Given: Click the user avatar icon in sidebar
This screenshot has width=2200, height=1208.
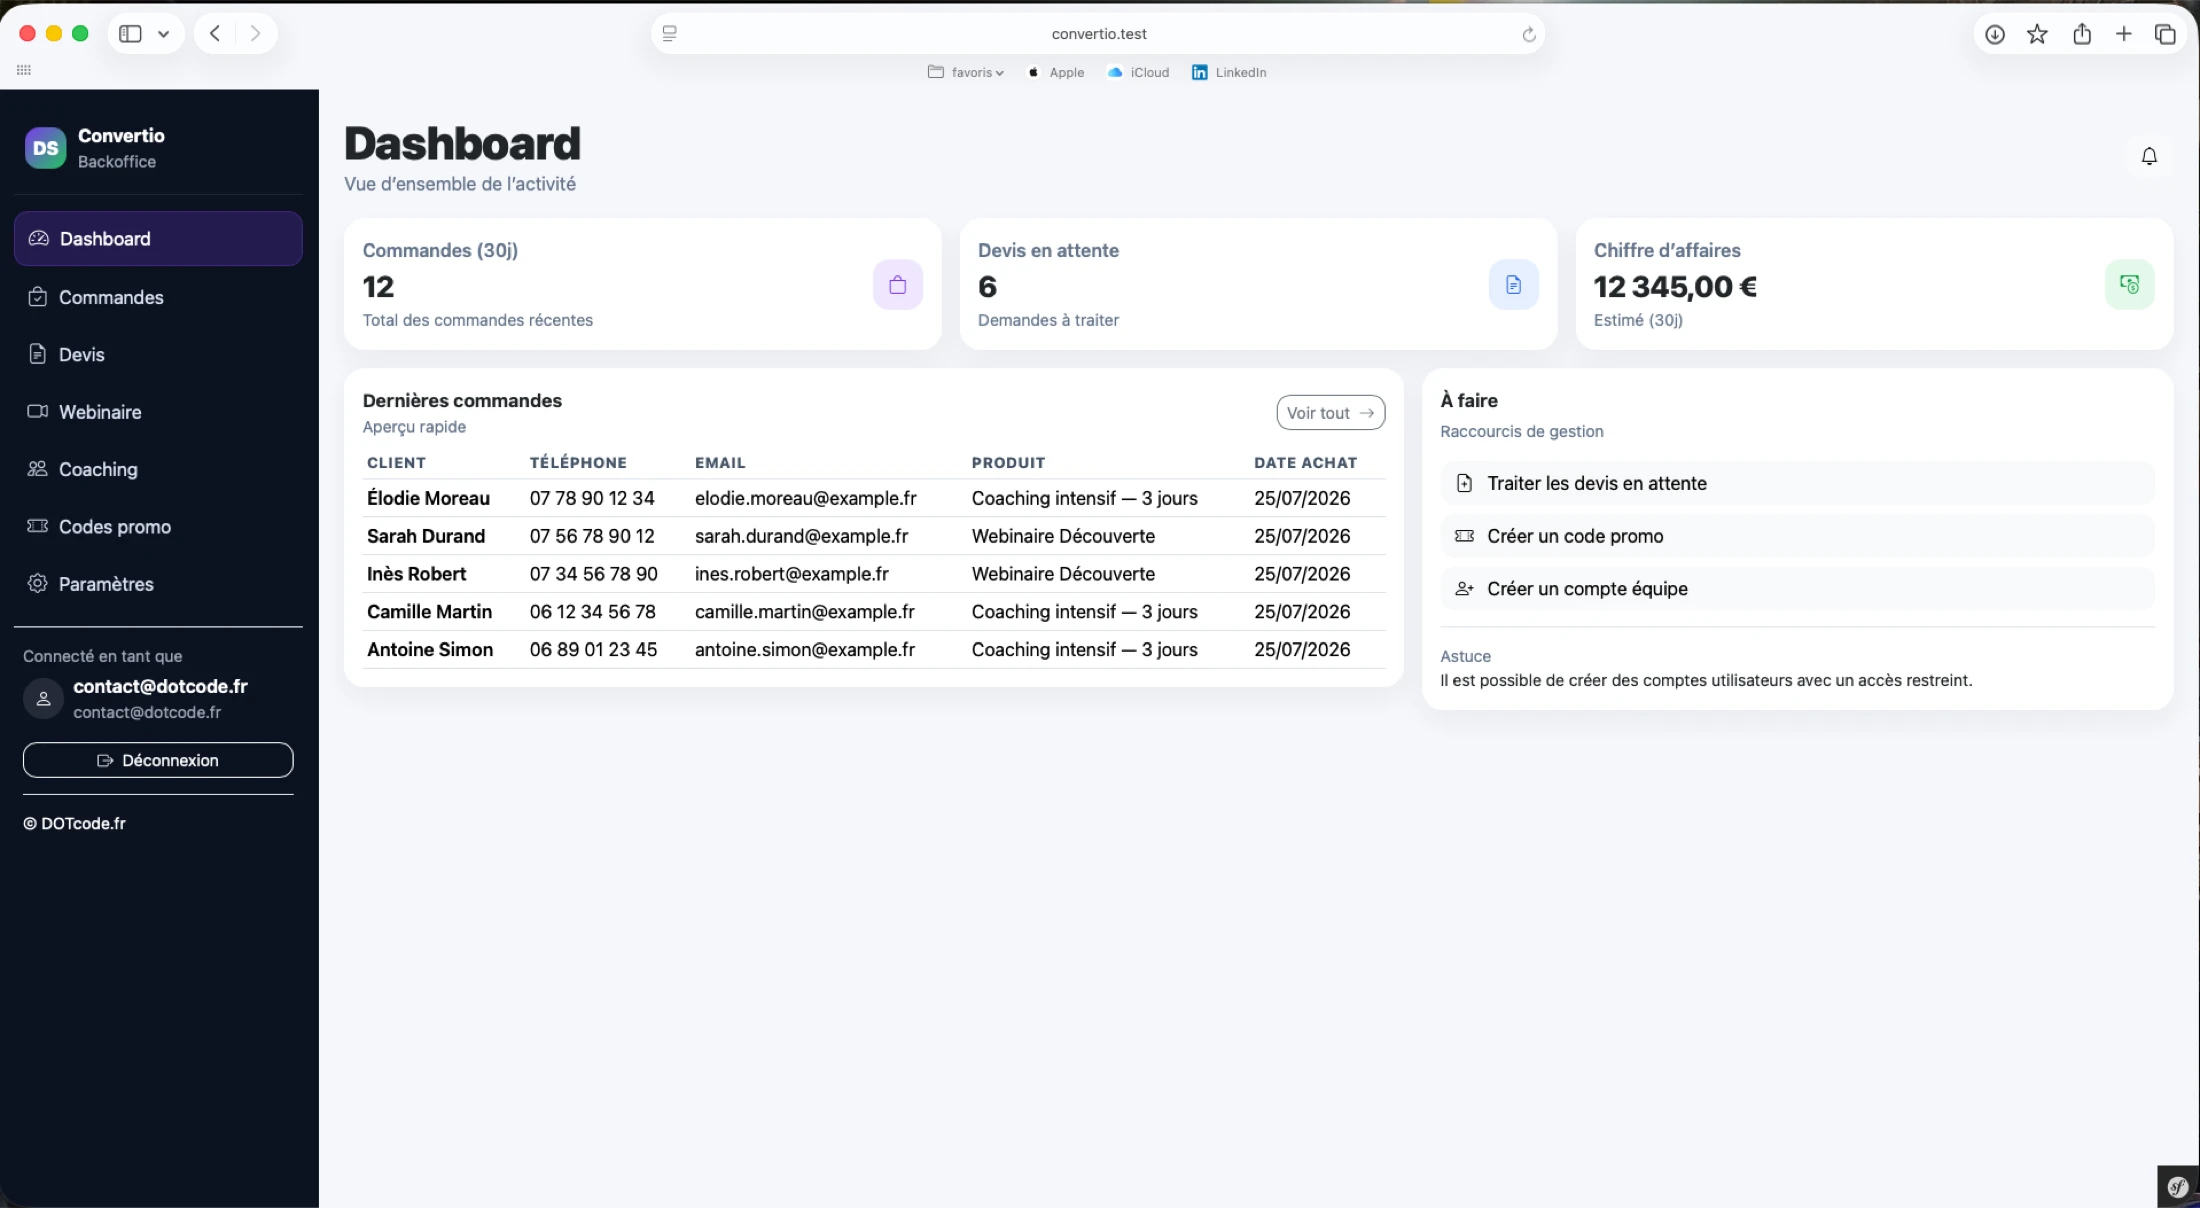Looking at the screenshot, I should pos(43,698).
